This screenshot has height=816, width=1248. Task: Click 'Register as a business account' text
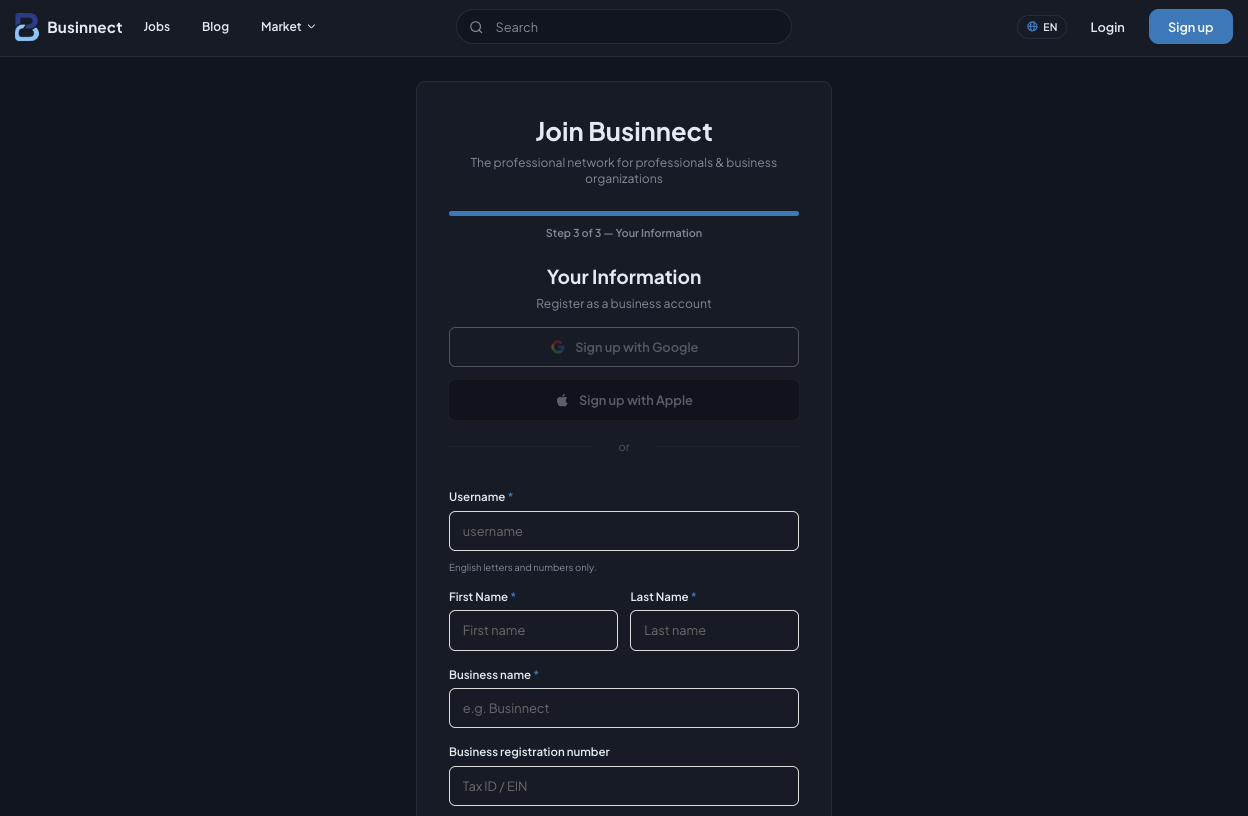(623, 303)
